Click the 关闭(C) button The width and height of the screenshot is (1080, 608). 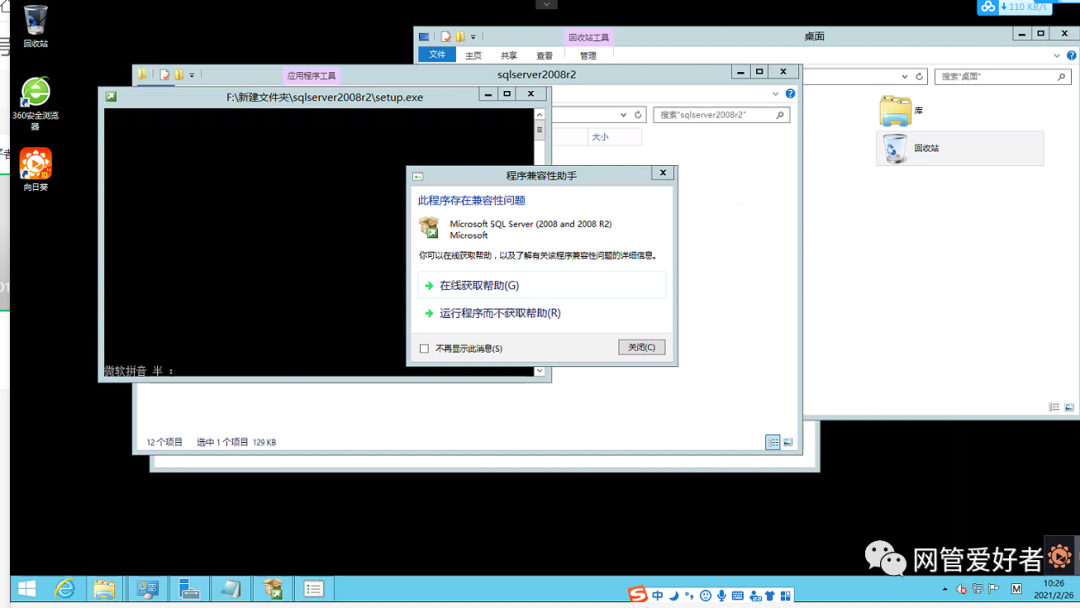point(641,347)
